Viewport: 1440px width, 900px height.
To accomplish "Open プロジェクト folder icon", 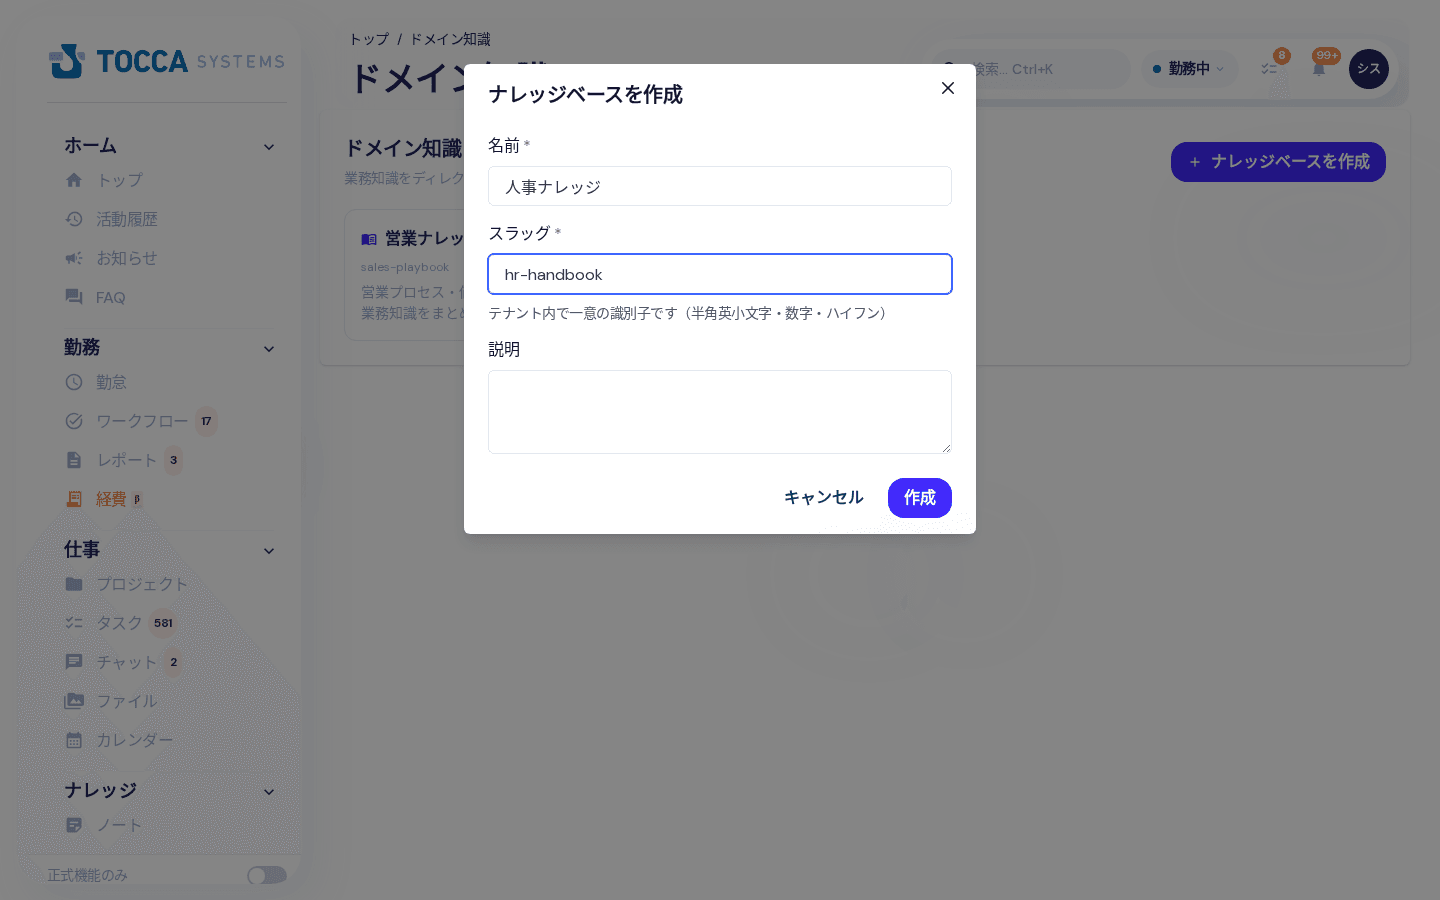I will tap(74, 584).
